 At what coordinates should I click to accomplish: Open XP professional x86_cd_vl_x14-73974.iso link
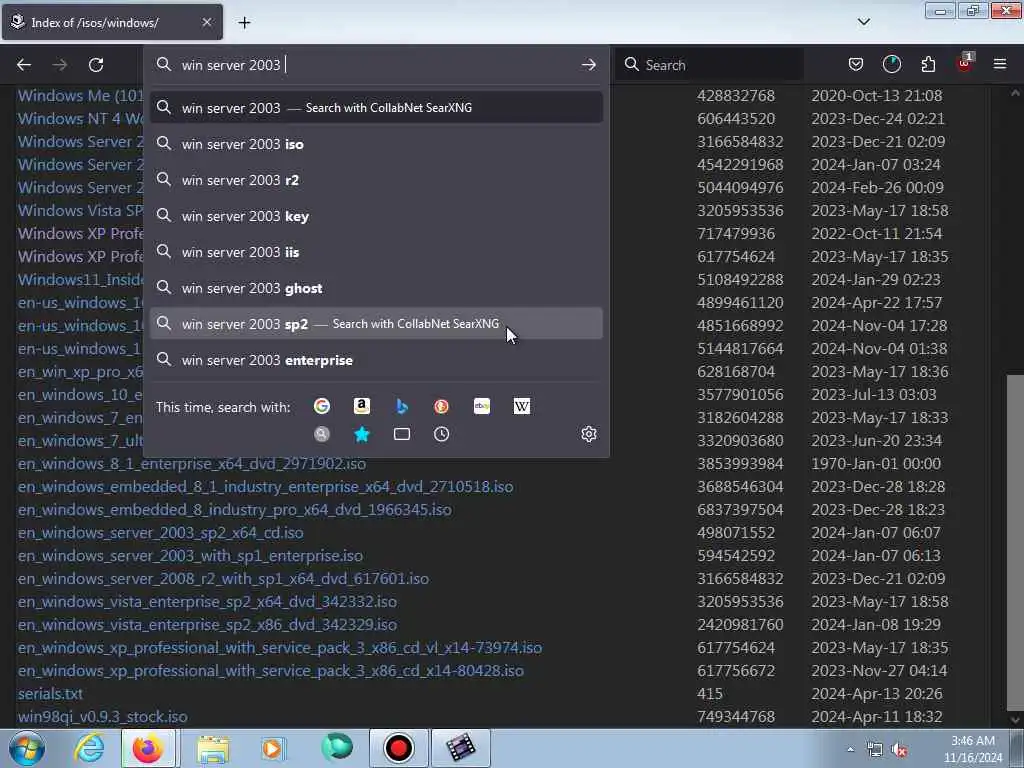[x=280, y=647]
